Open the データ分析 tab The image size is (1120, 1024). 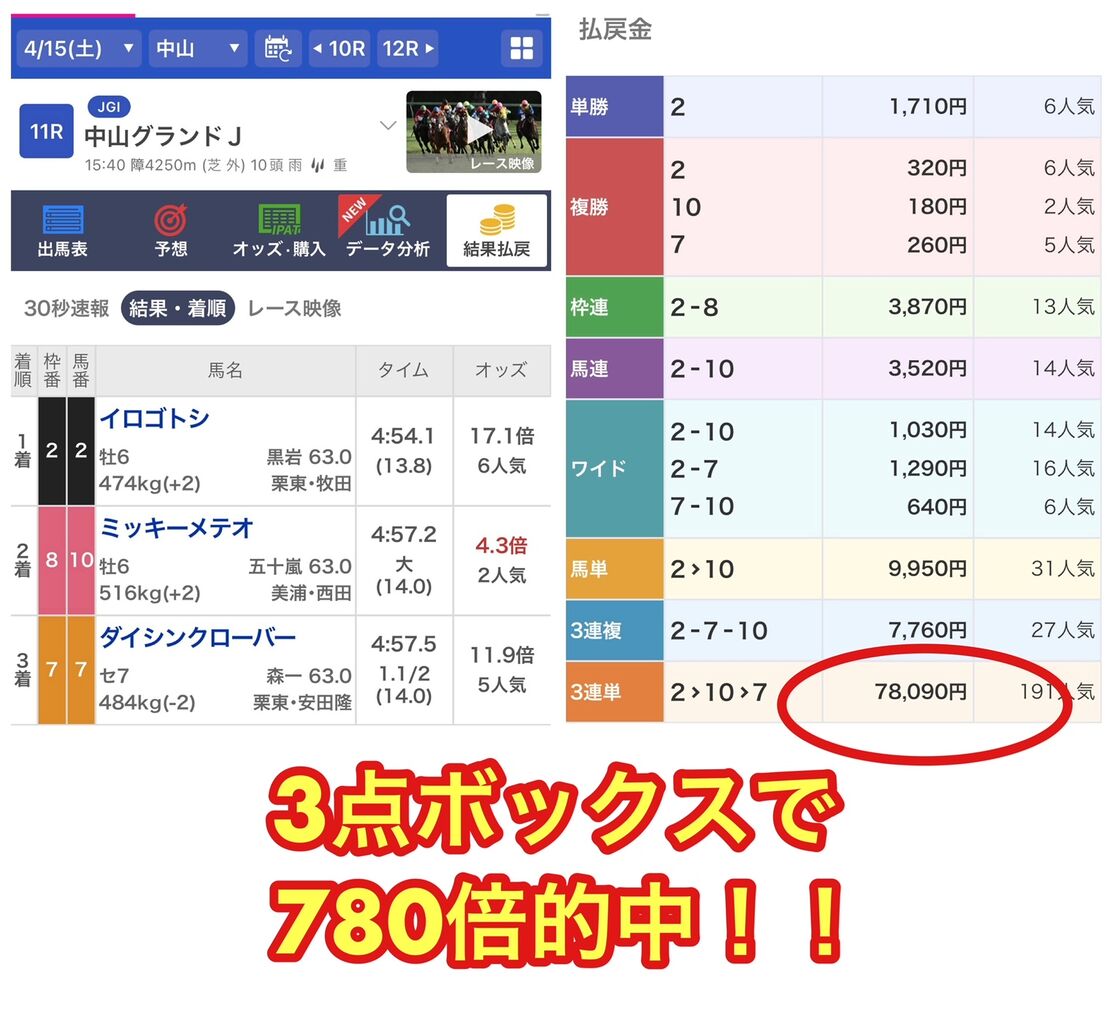[388, 231]
